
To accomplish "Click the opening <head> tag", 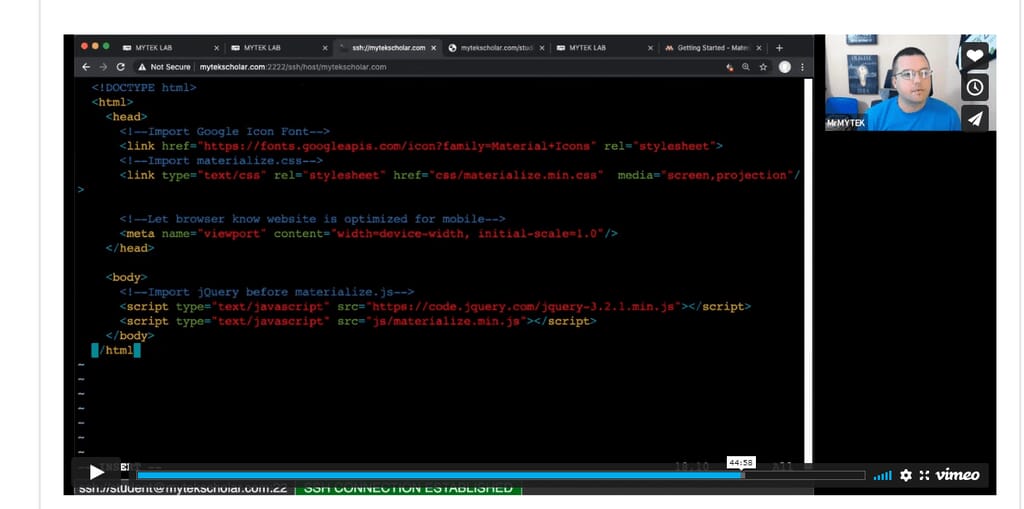I will pos(126,117).
